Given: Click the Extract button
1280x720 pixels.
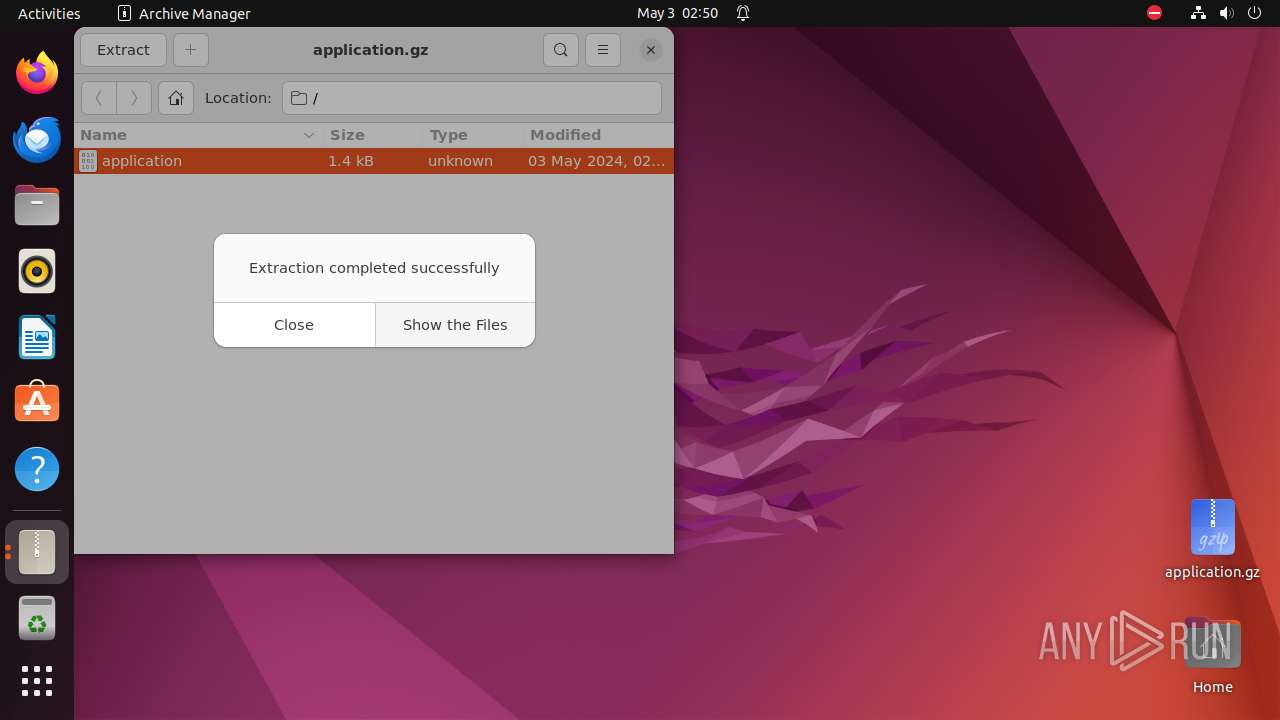Looking at the screenshot, I should pos(123,50).
